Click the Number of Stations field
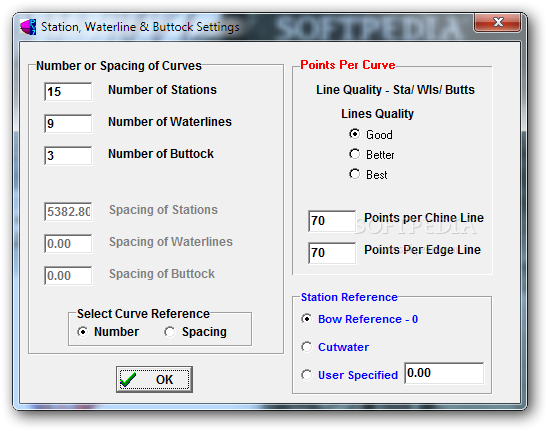The width and height of the screenshot is (548, 431). (68, 92)
